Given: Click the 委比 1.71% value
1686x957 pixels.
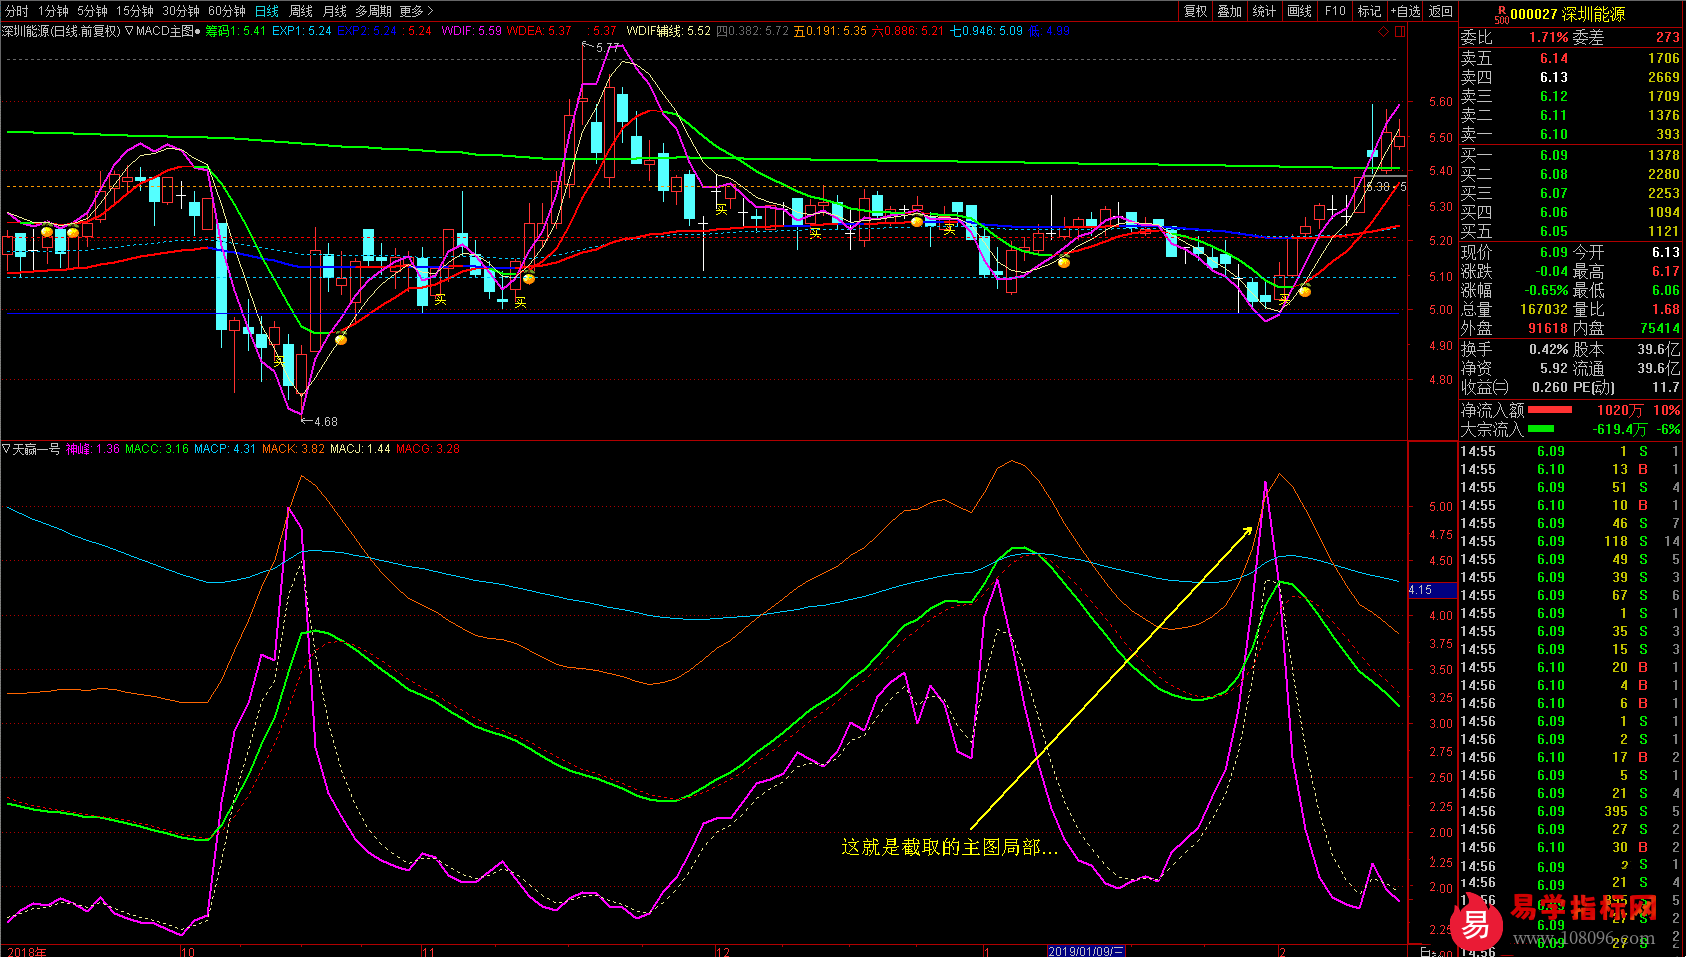Looking at the screenshot, I should pos(1548,37).
